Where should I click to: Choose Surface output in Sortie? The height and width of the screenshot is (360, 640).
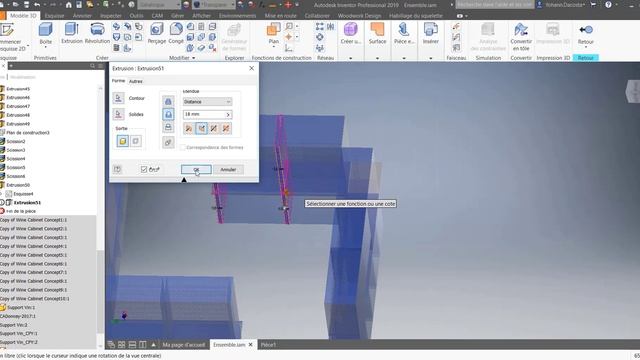pos(136,141)
